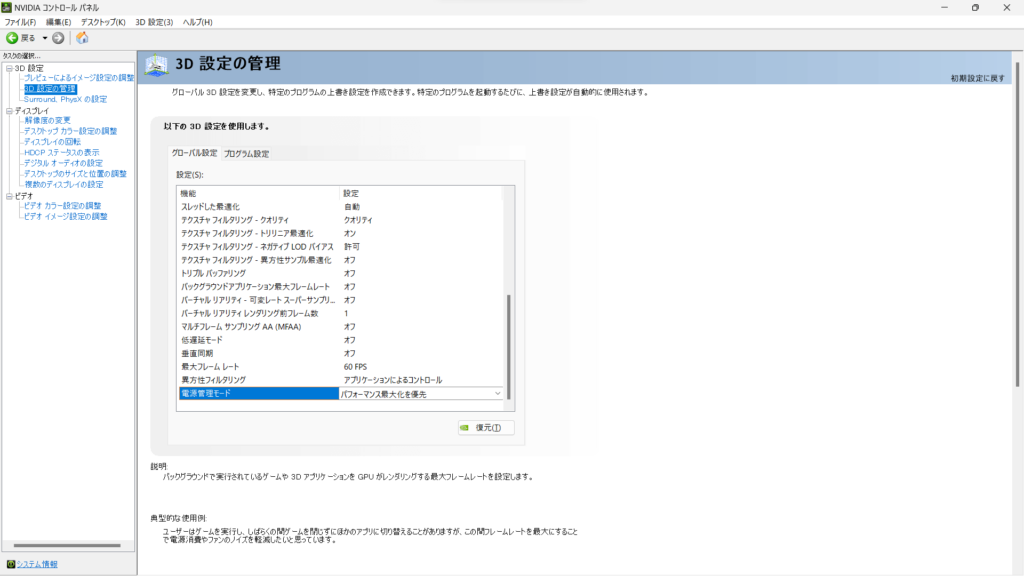Click the NVIDIA icon in the title bar
This screenshot has width=1024, height=576.
point(7,7)
